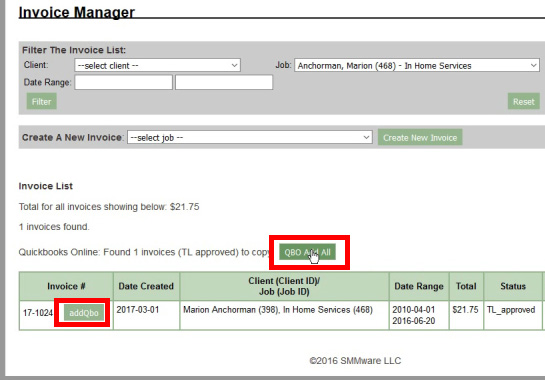Click addQbo button for invoice 17-1024
Screen dimensions: 545x380
click(84, 313)
